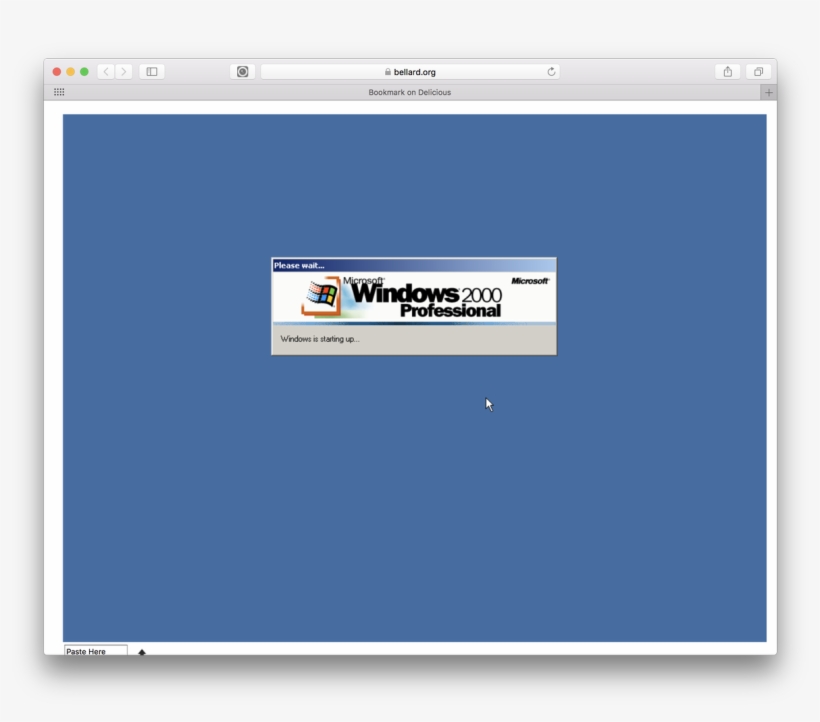Open the privacy report shield icon

(242, 72)
